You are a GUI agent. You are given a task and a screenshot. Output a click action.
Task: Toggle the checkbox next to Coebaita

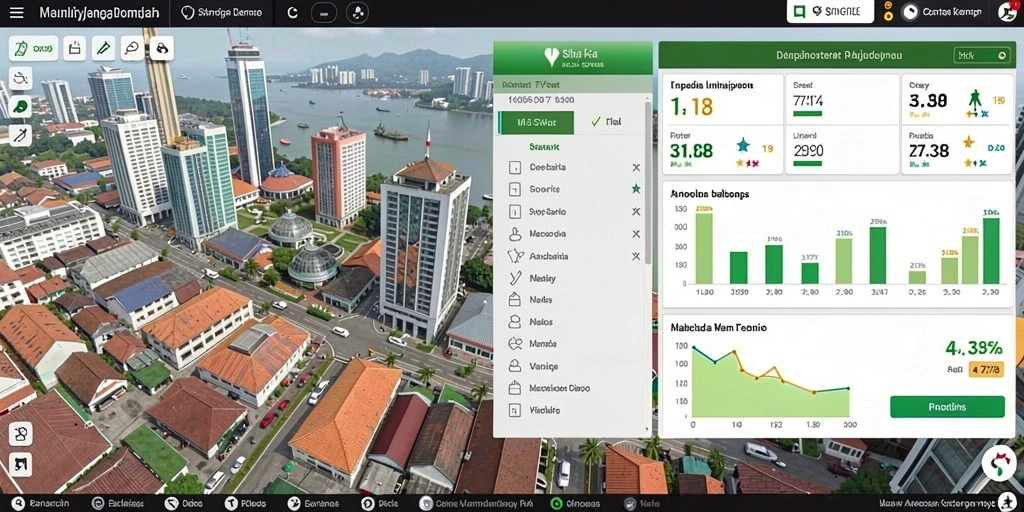pyautogui.click(x=515, y=167)
